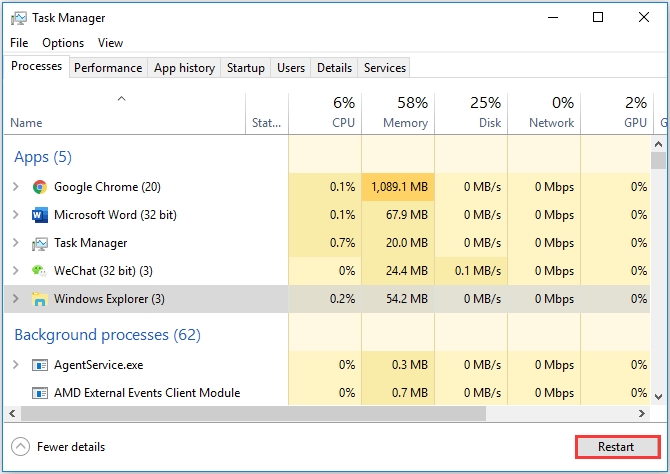Sort by the Name column header
Image resolution: width=670 pixels, height=474 pixels.
point(125,113)
